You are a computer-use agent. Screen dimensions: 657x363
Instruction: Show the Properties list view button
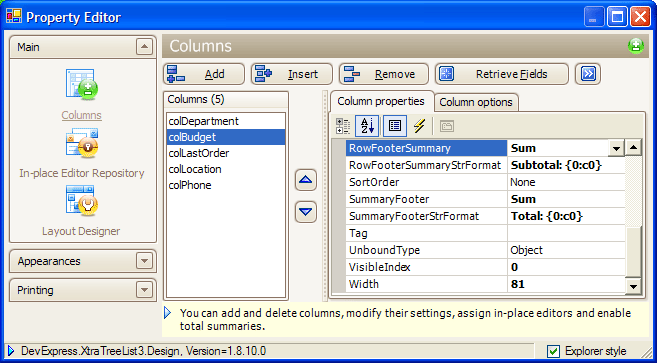[394, 126]
